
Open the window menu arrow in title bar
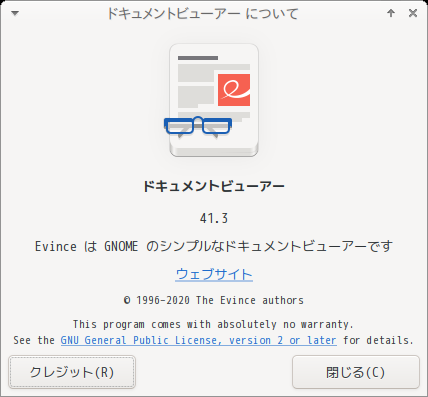15,13
